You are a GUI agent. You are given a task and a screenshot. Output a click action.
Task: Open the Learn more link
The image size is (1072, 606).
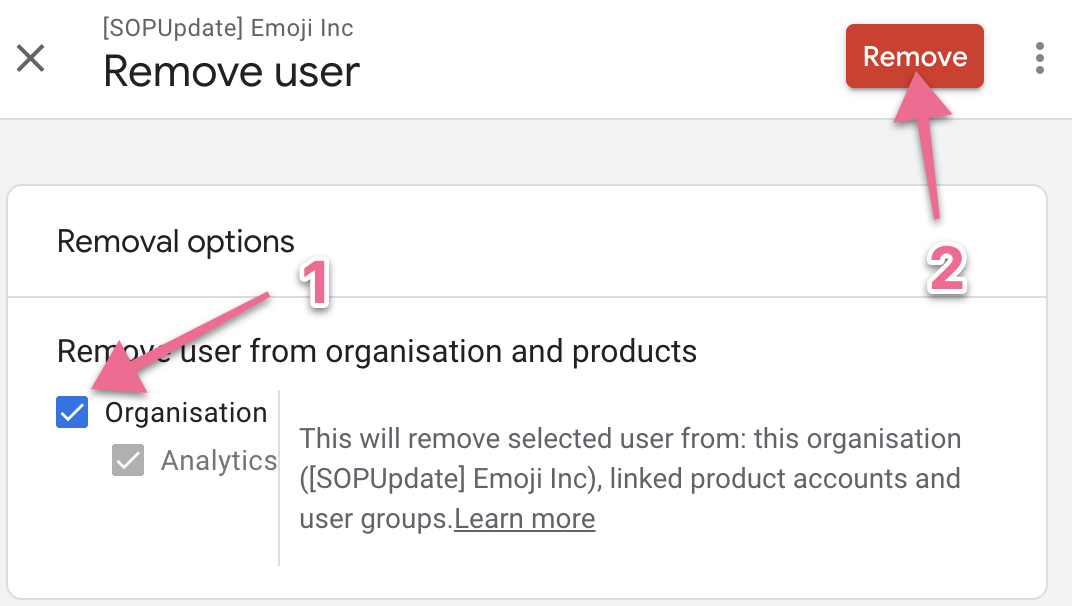pos(524,519)
